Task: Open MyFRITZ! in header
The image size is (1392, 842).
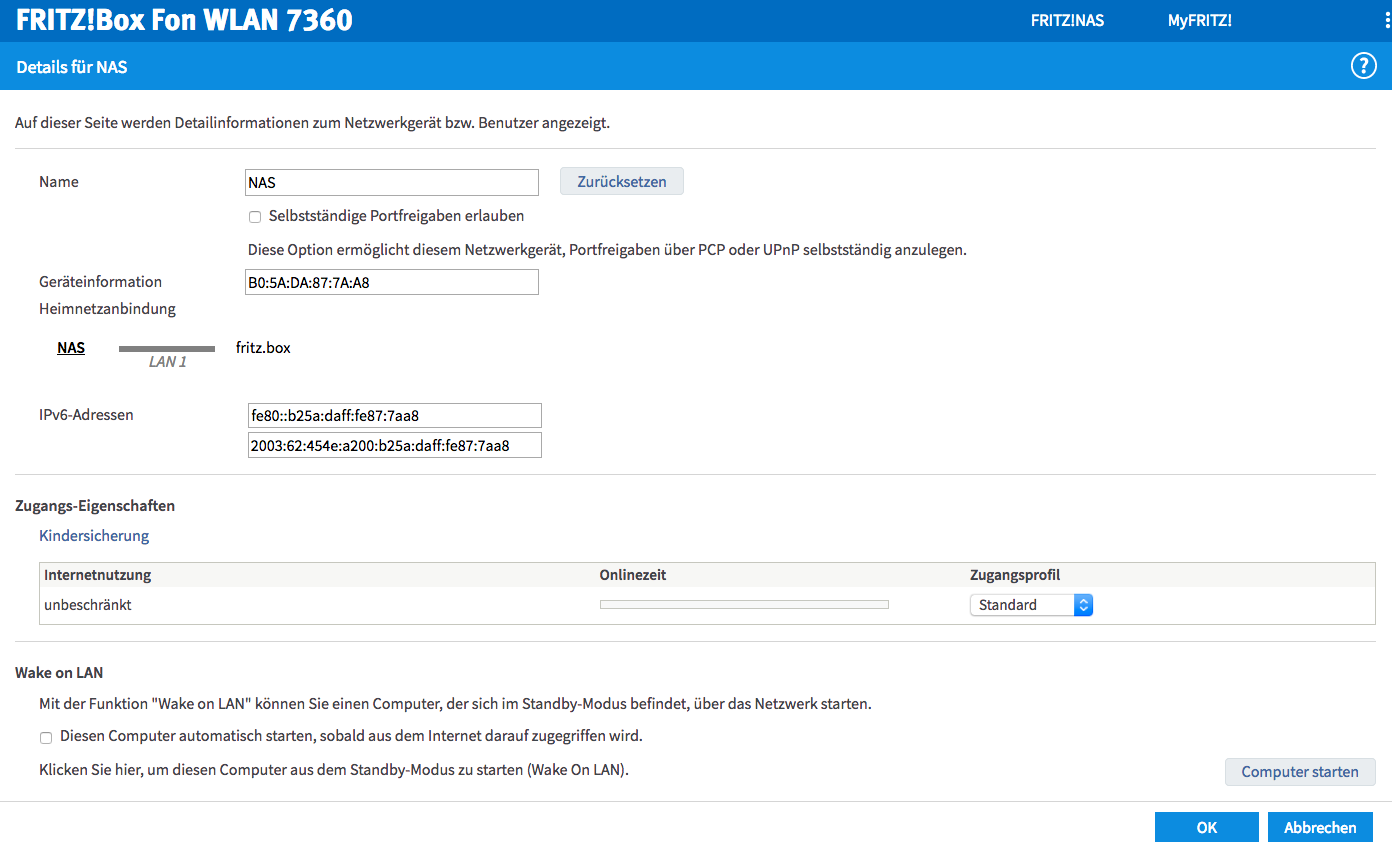Action: point(1200,20)
